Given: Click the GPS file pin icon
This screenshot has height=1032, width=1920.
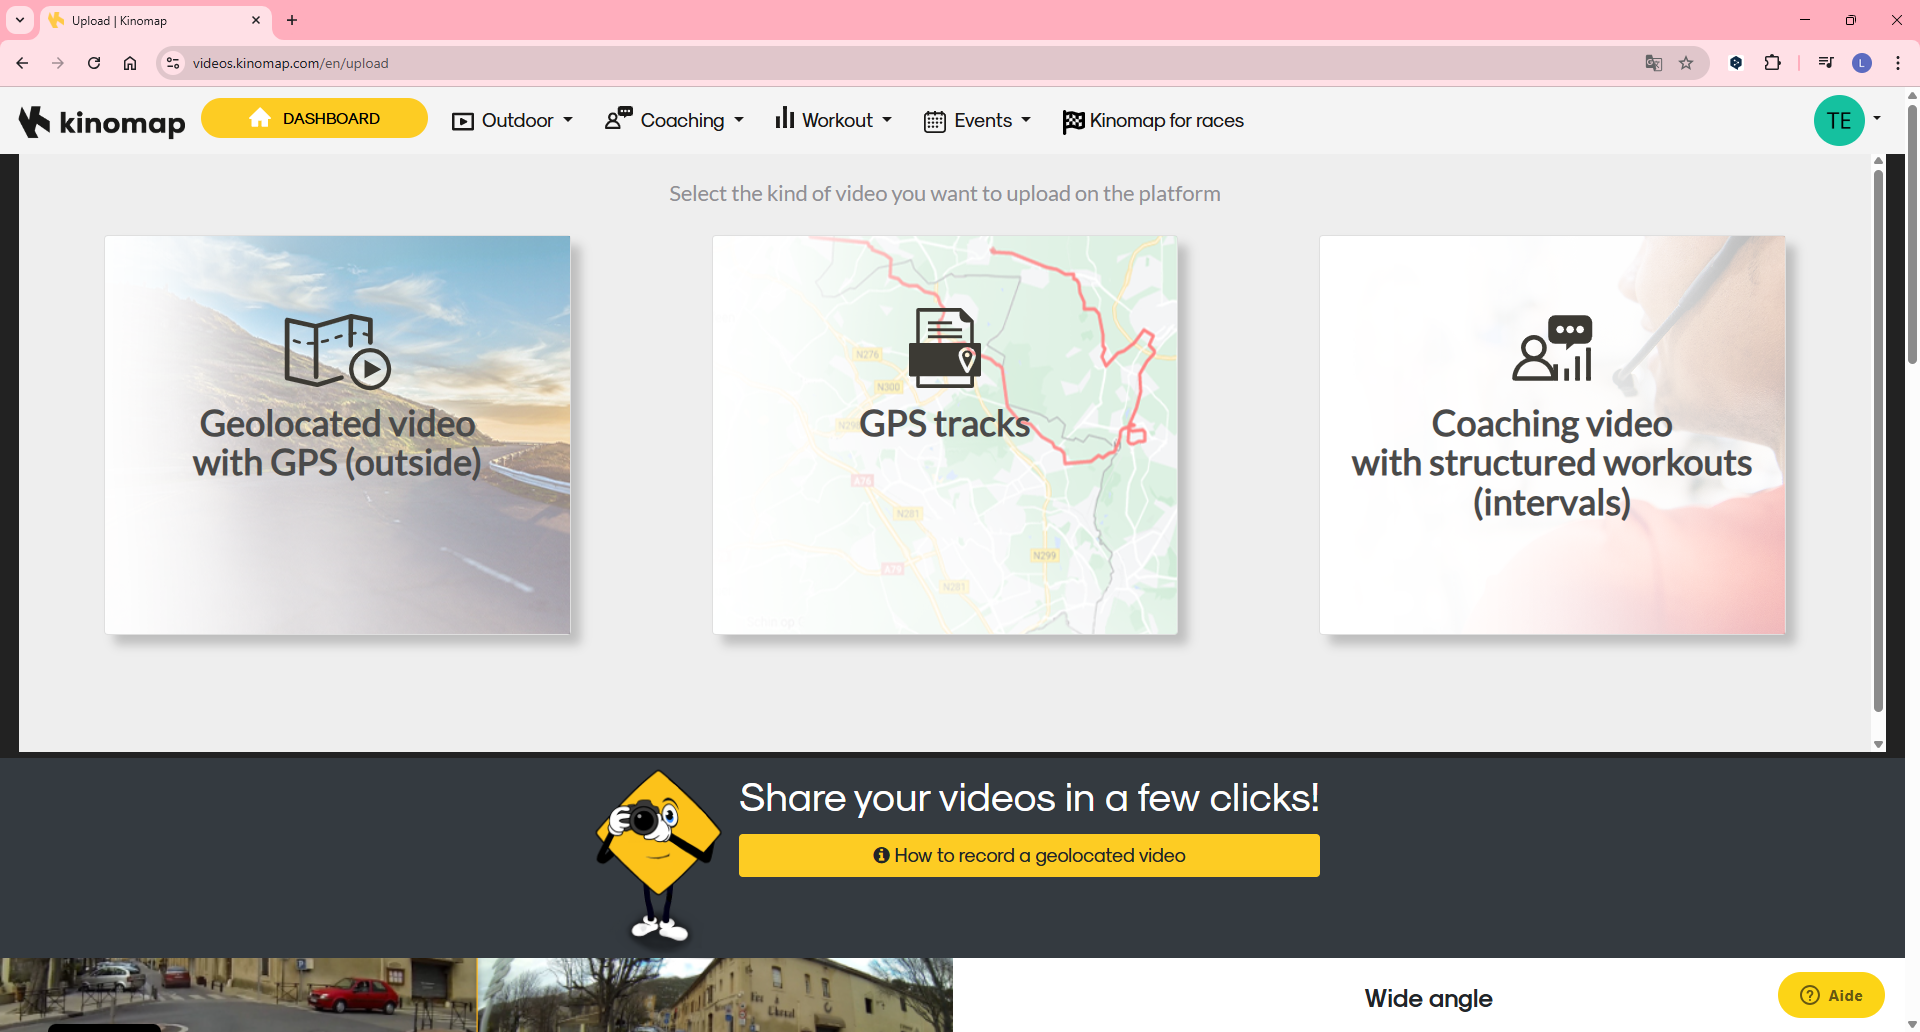Looking at the screenshot, I should tap(945, 347).
